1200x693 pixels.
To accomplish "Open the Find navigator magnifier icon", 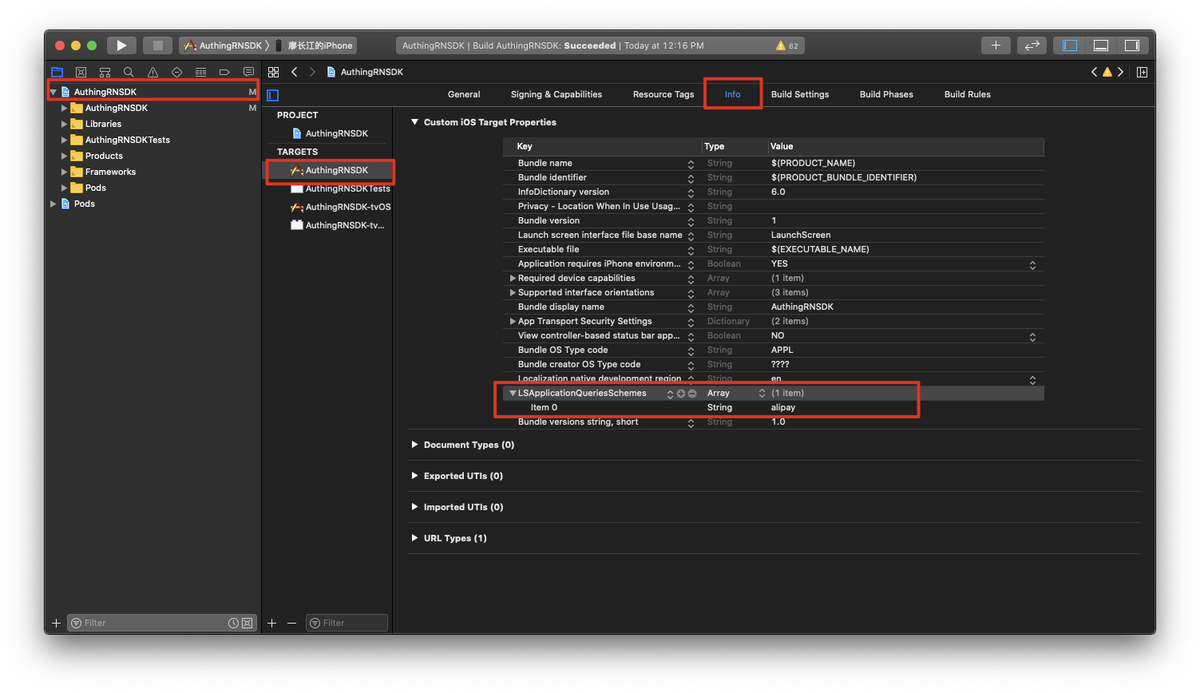I will 128,72.
